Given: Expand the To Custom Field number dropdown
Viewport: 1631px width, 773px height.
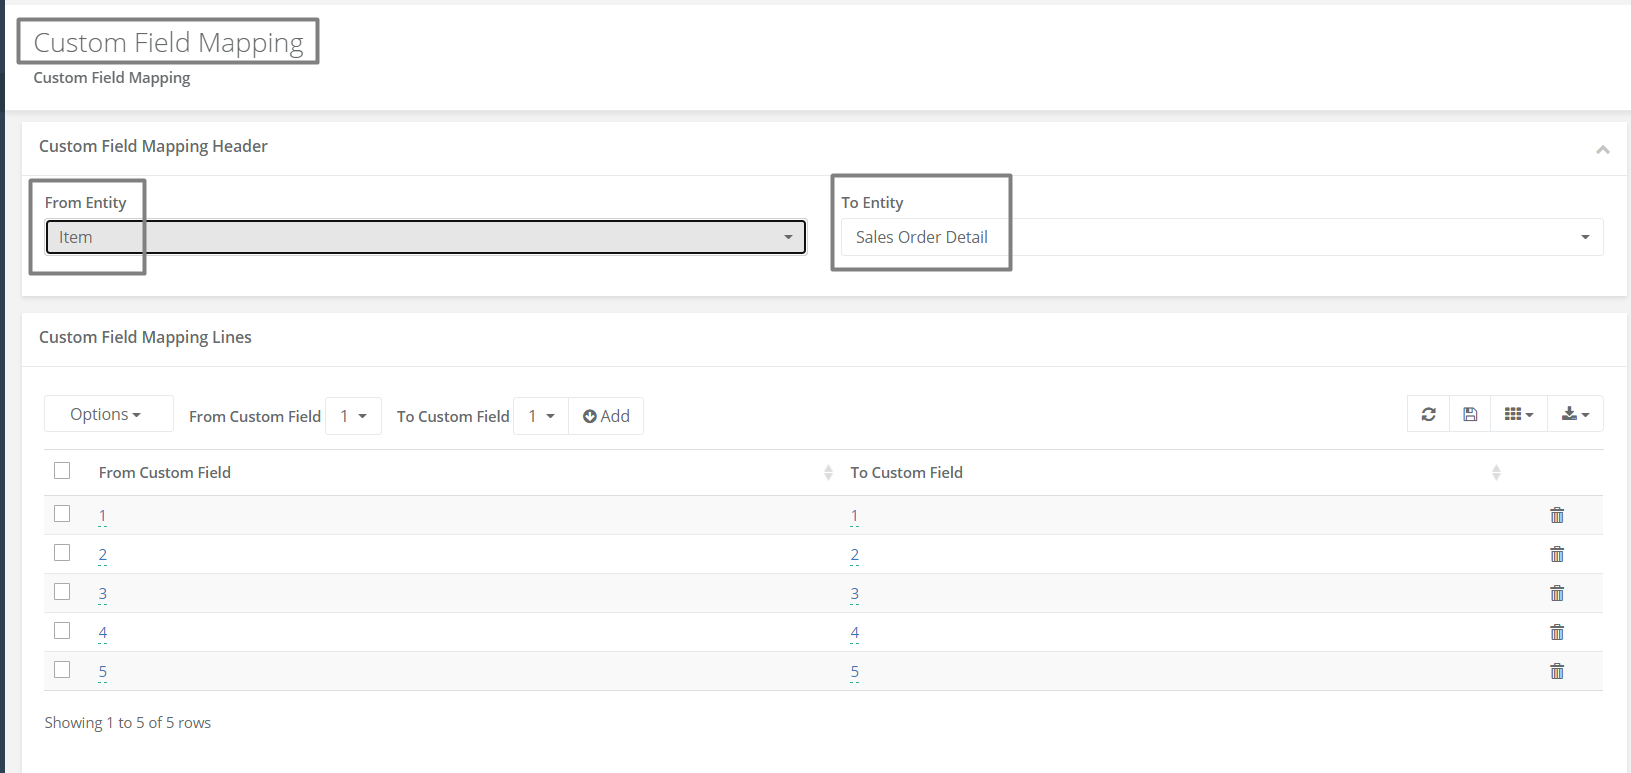Looking at the screenshot, I should click(x=541, y=416).
